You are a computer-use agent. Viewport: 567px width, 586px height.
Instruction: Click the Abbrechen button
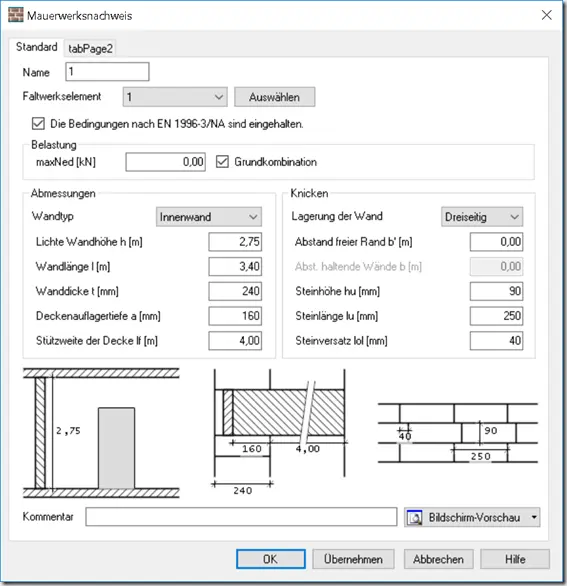click(x=438, y=559)
